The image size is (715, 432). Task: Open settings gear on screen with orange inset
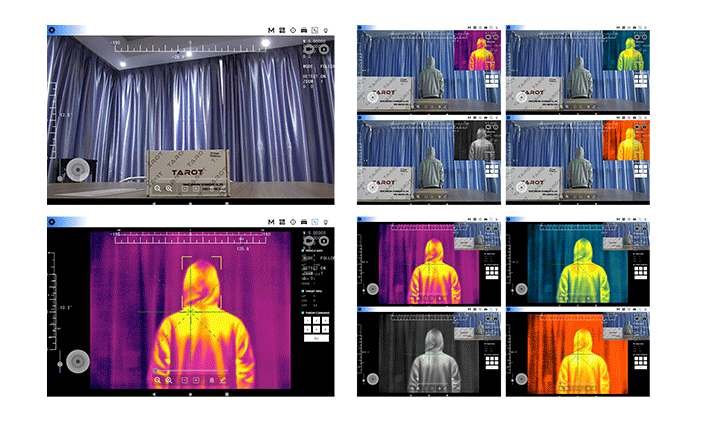[508, 118]
